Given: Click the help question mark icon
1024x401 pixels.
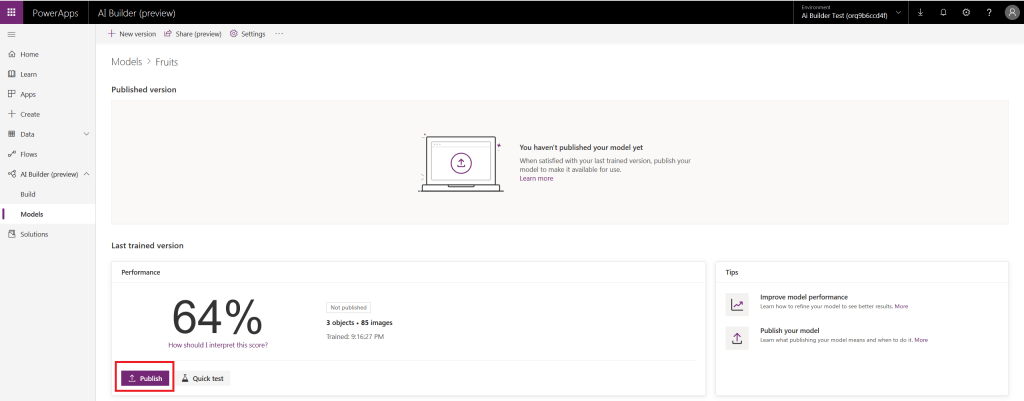Looking at the screenshot, I should pos(989,12).
